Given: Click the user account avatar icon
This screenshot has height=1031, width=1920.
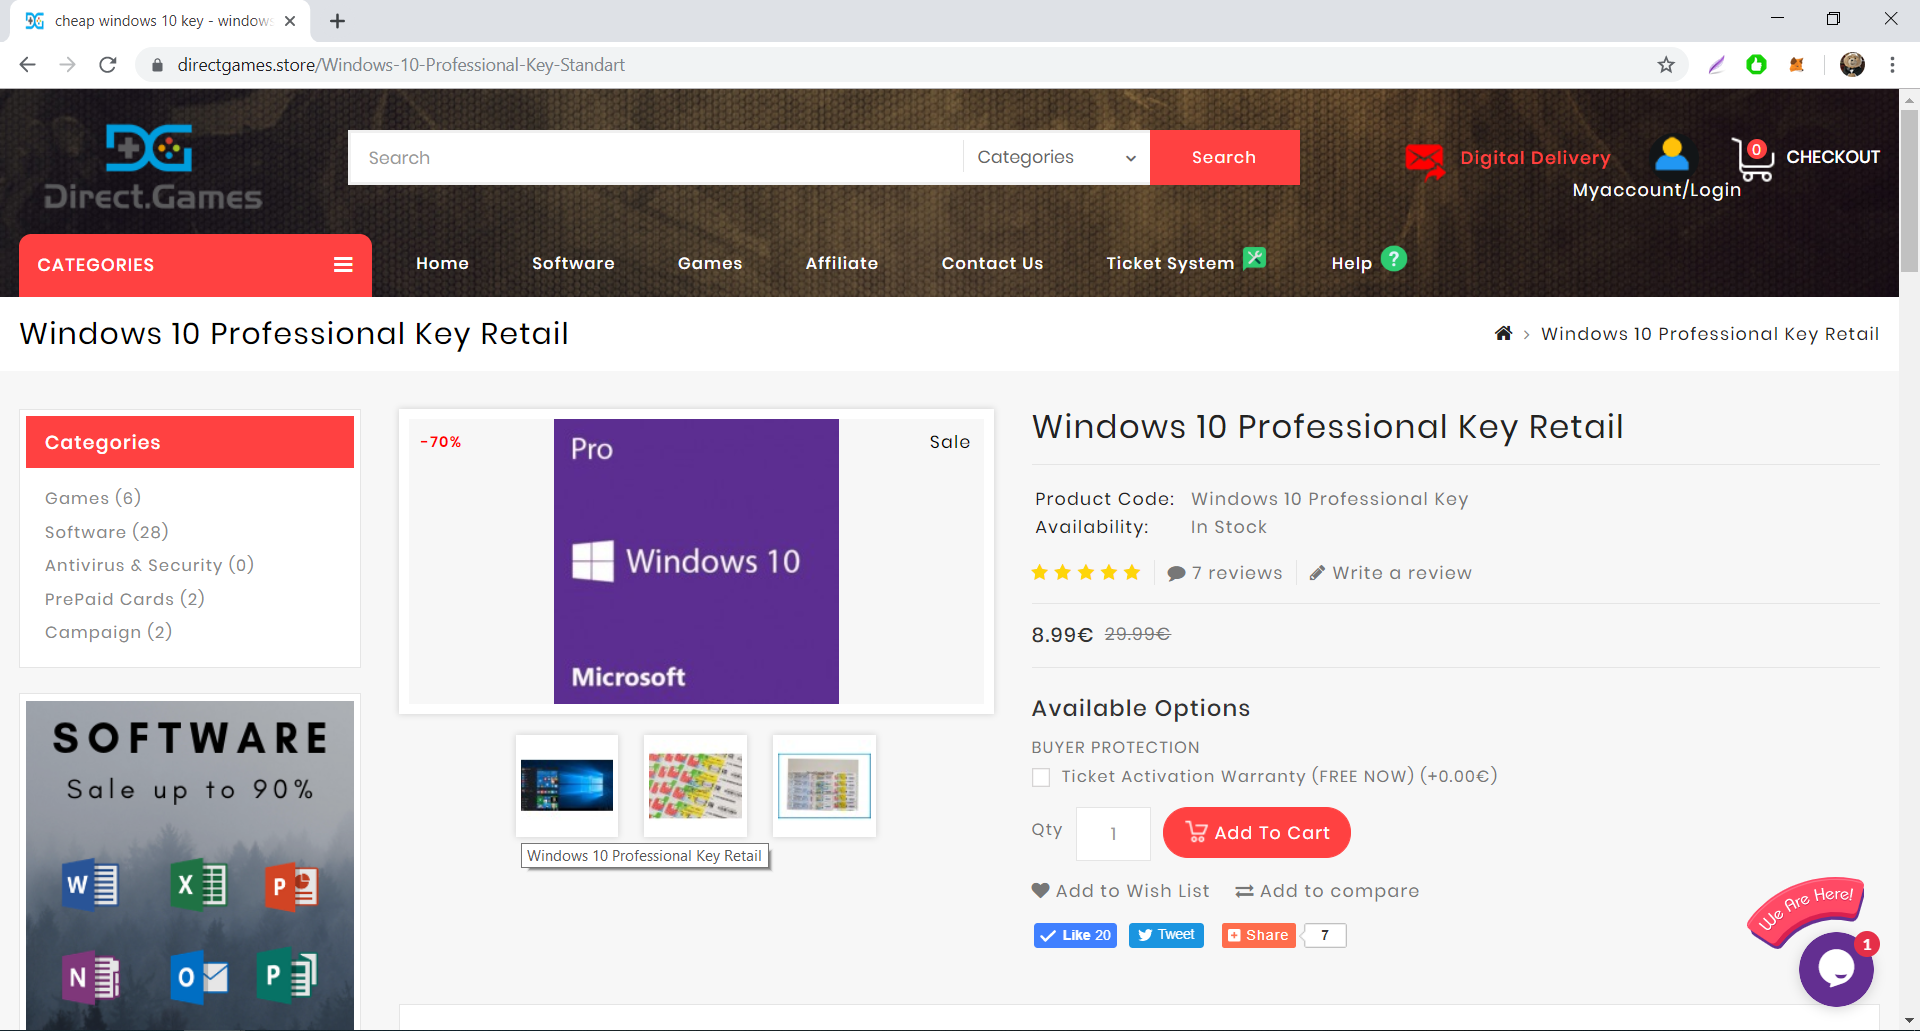Looking at the screenshot, I should [x=1671, y=154].
